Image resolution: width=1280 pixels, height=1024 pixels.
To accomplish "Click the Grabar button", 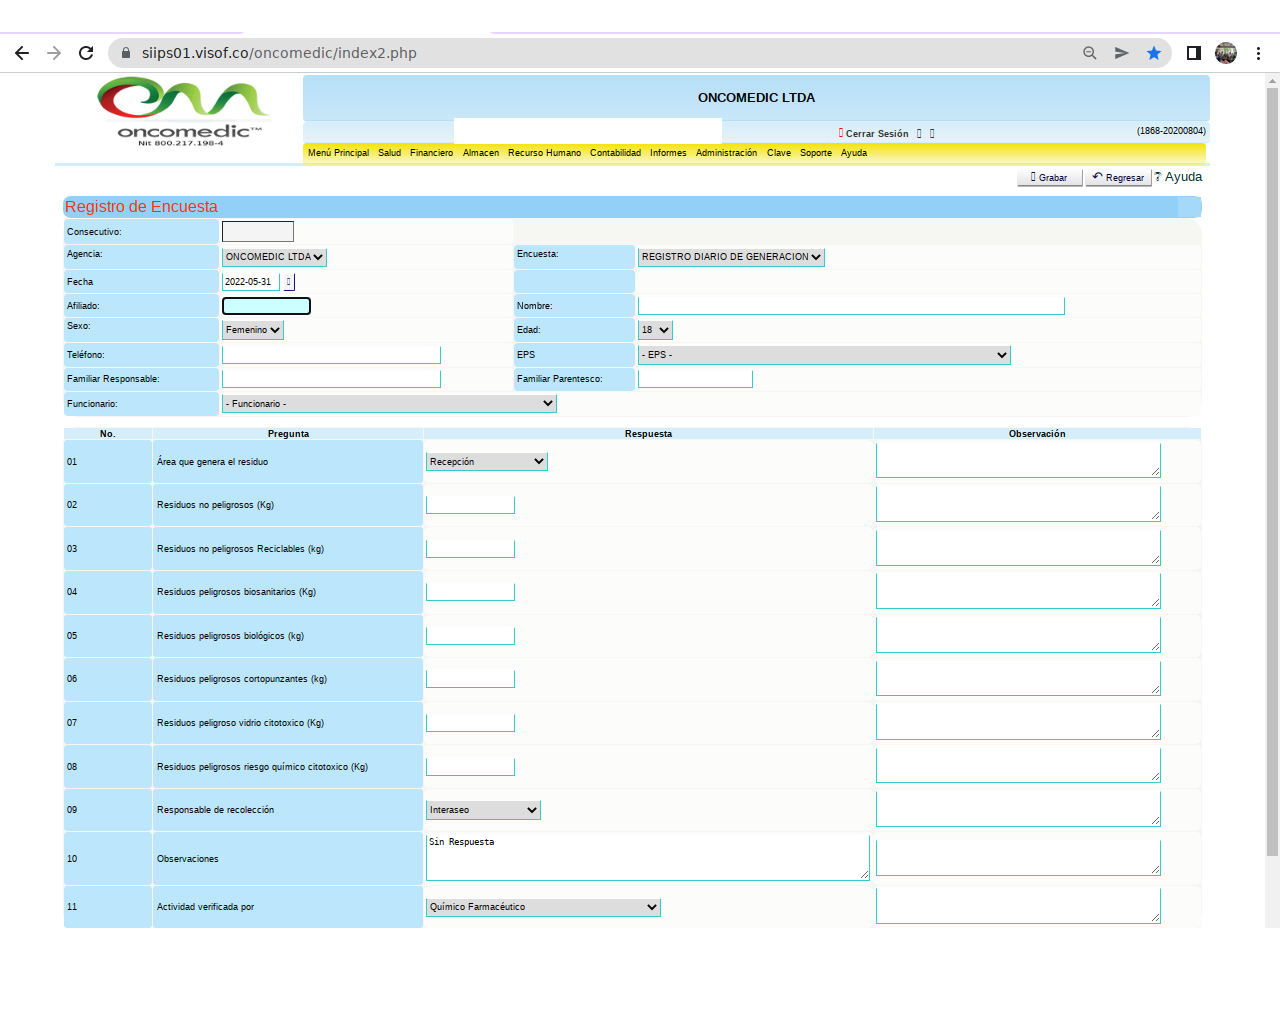I will coord(1049,178).
